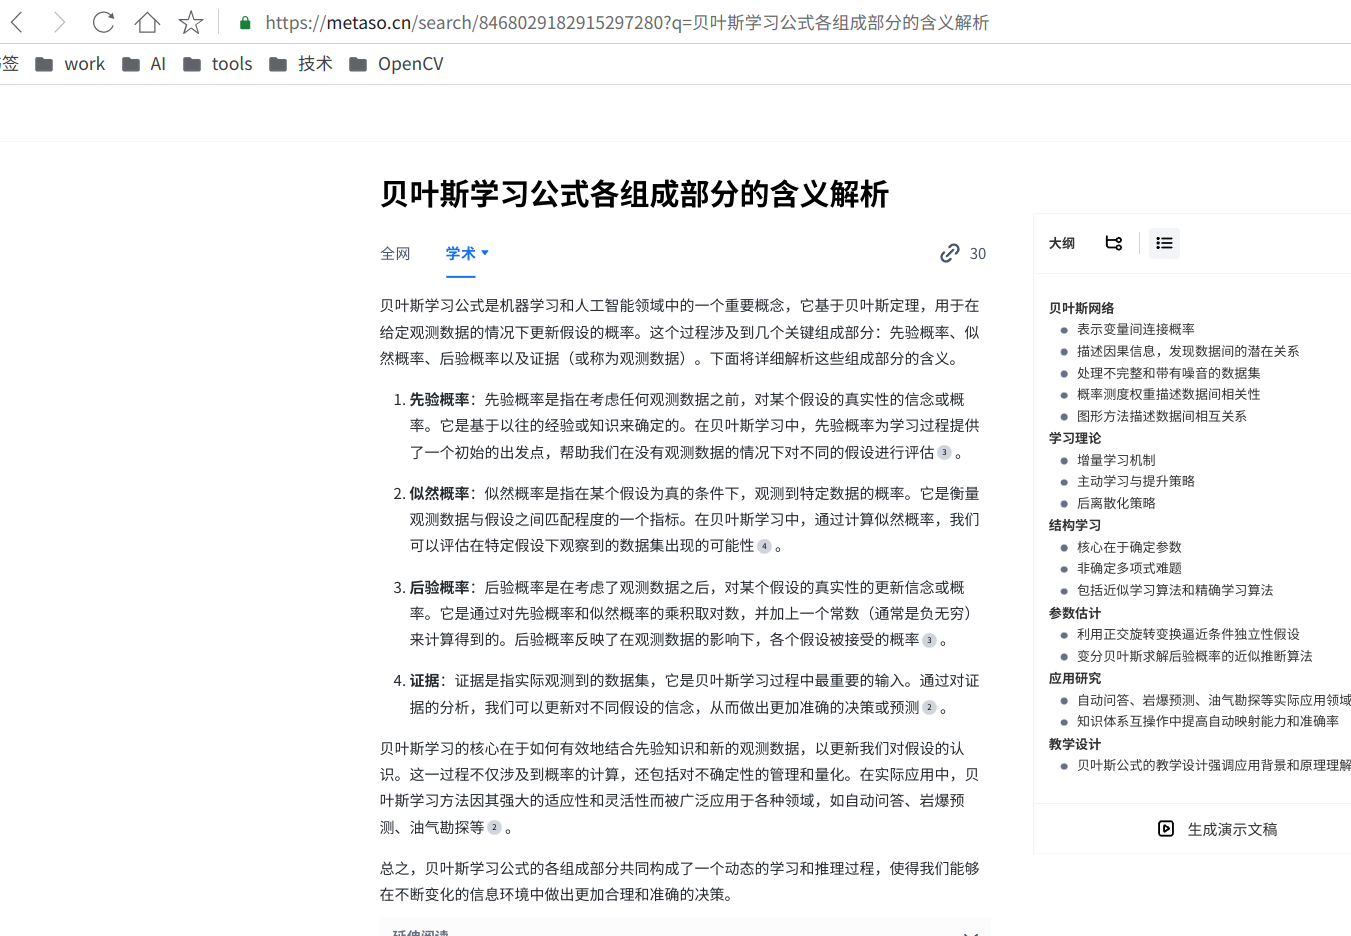The height and width of the screenshot is (936, 1351).
Task: Click the bold term 先验概率
Action: pyautogui.click(x=439, y=399)
